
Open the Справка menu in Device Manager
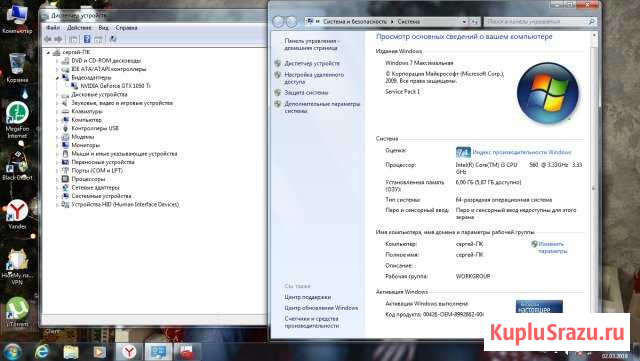click(x=126, y=28)
